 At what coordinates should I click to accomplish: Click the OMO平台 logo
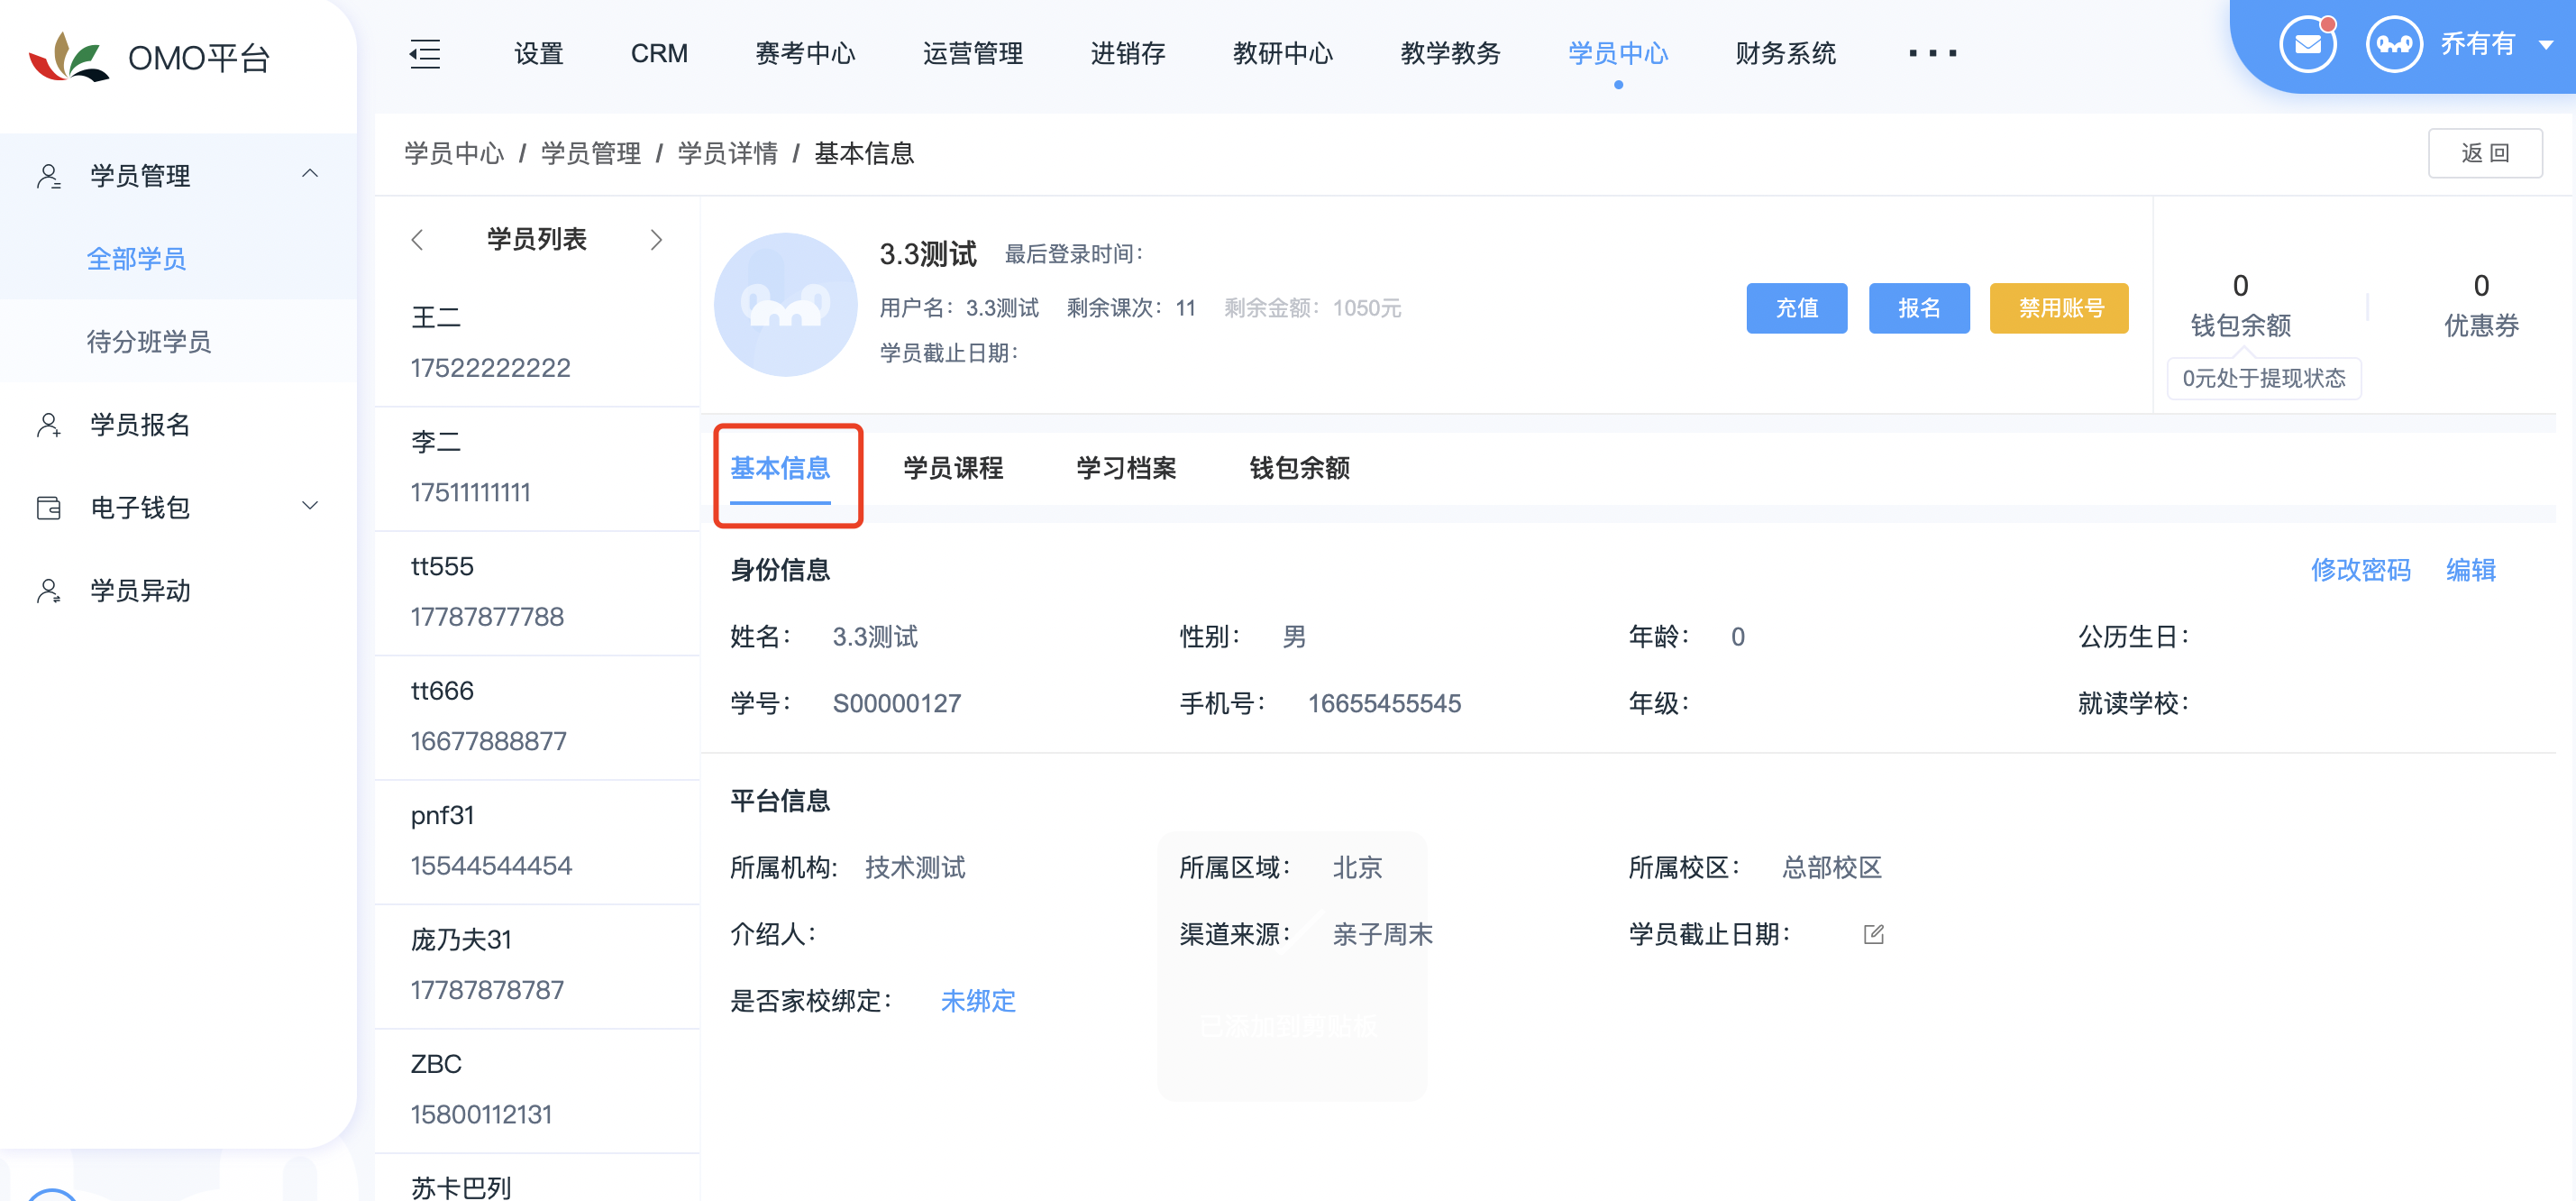click(x=150, y=57)
